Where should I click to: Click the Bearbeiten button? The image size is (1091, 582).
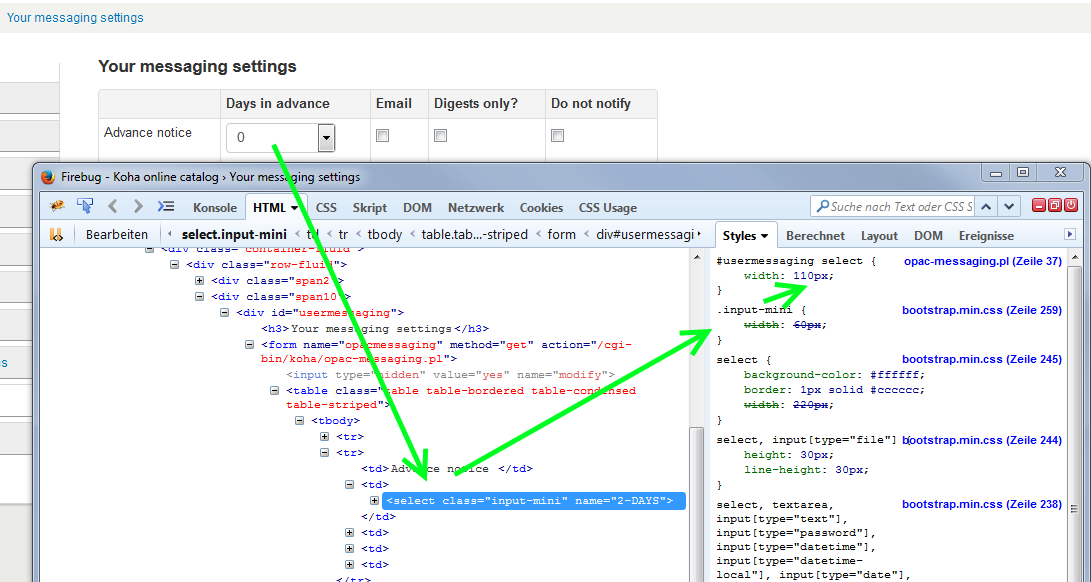point(117,235)
